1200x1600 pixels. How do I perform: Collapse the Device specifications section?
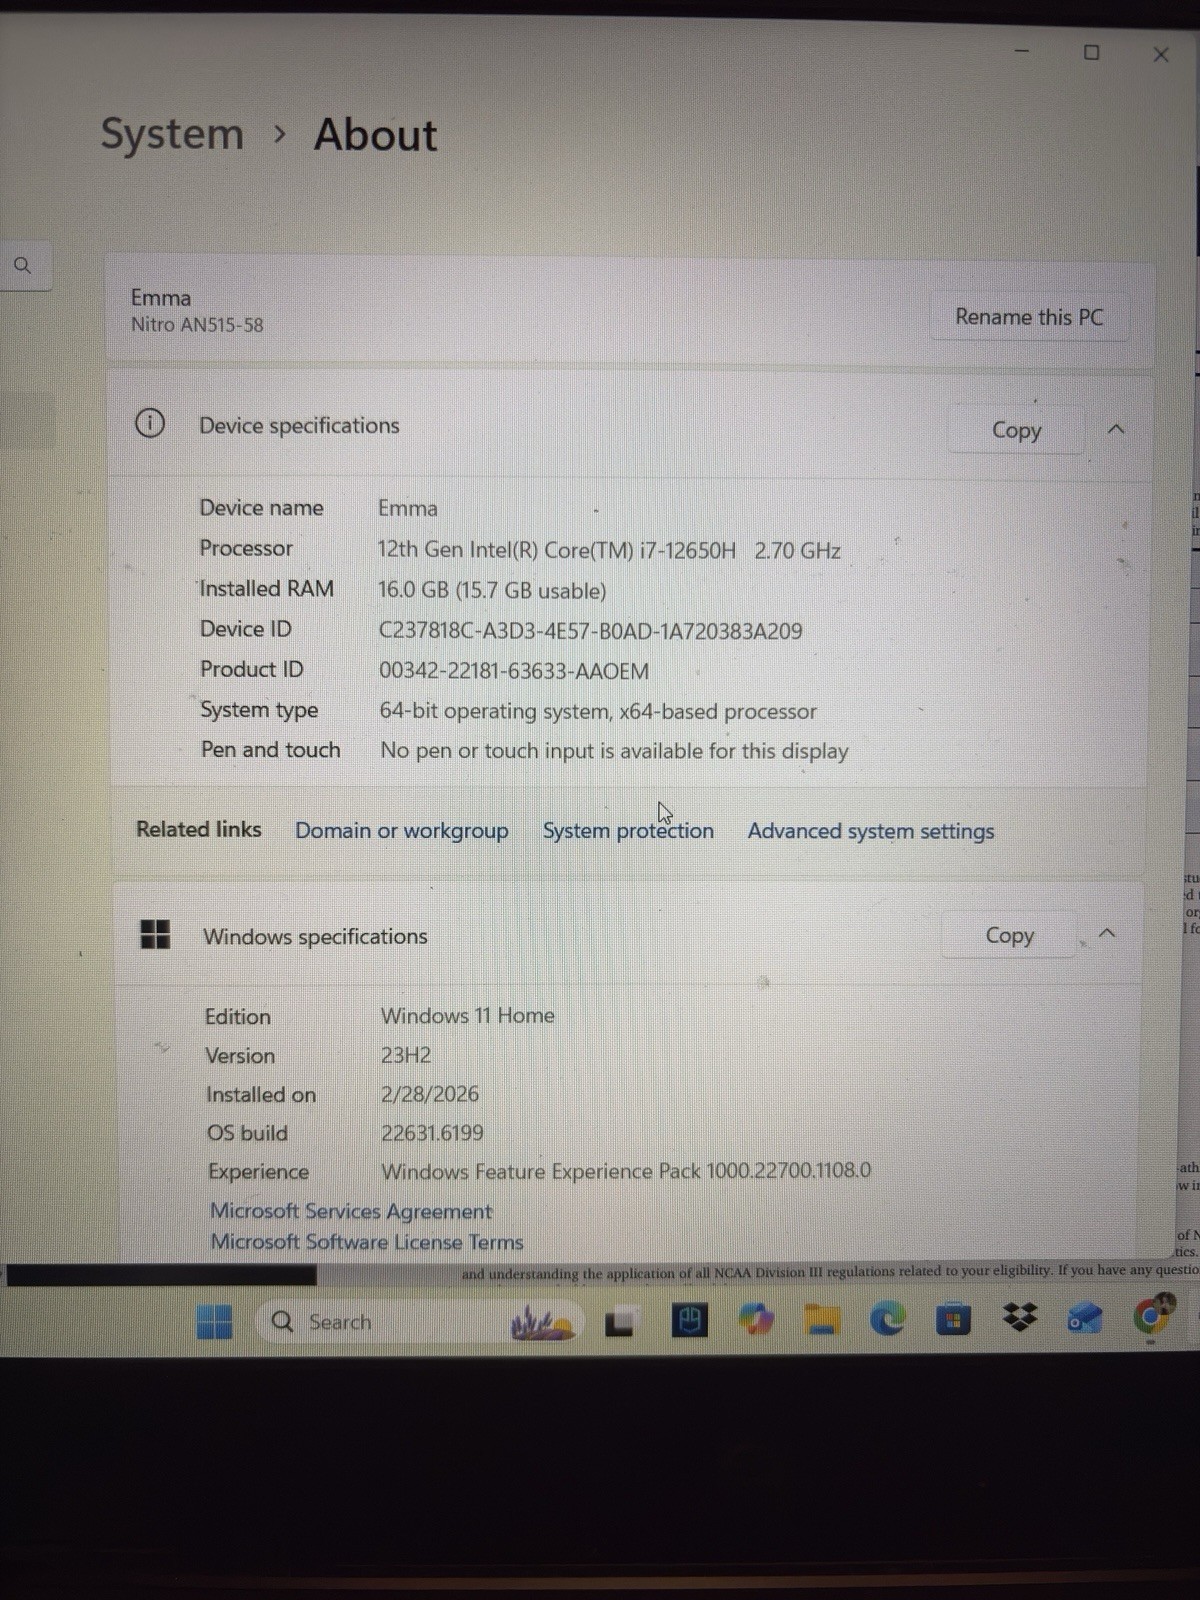coord(1116,429)
